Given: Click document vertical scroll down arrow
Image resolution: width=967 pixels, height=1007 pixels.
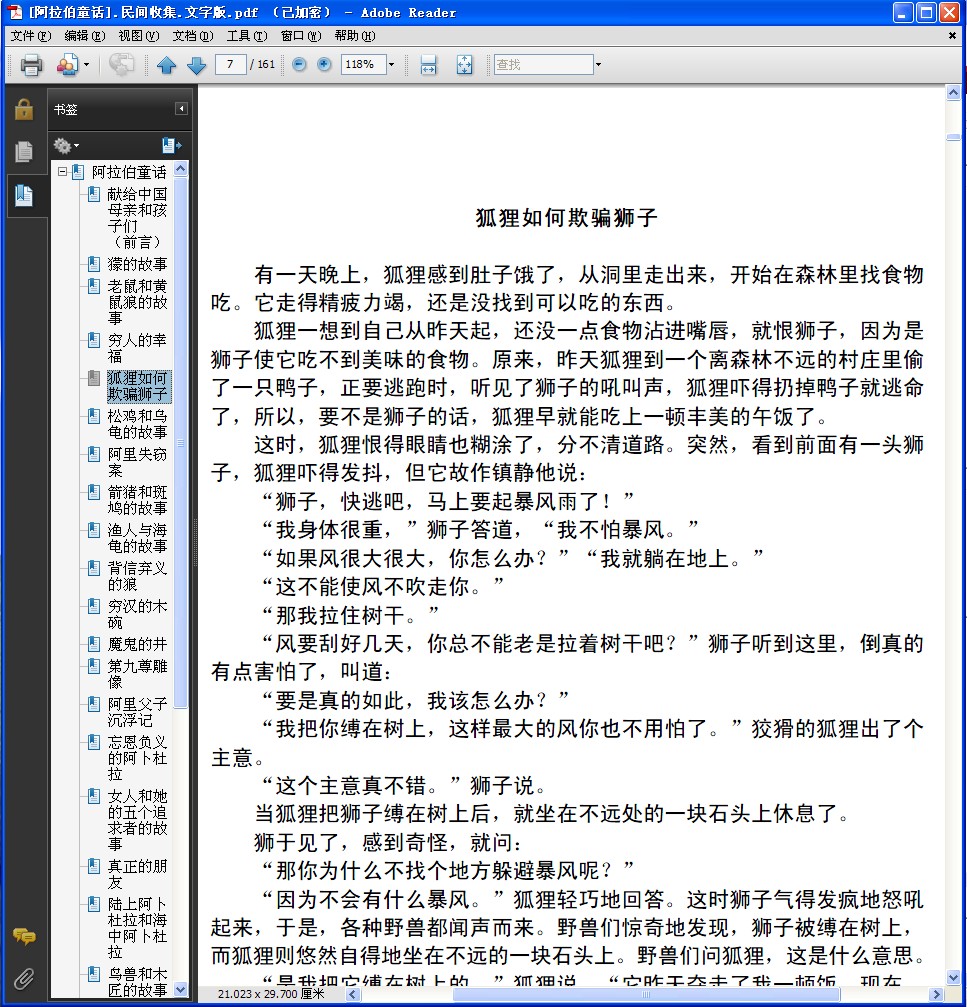Looking at the screenshot, I should [x=954, y=978].
